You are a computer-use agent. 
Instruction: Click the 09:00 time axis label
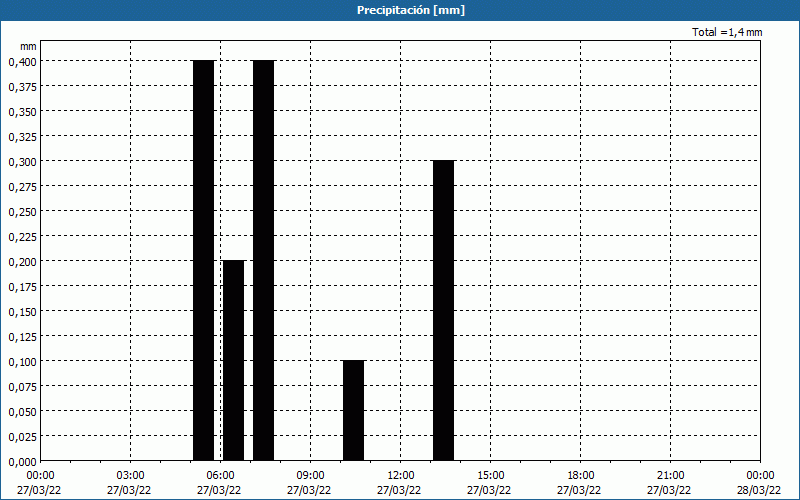tap(310, 476)
